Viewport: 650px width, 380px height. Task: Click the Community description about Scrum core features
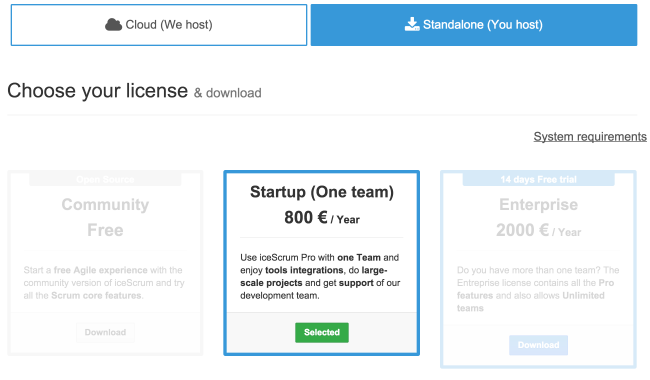click(x=104, y=283)
